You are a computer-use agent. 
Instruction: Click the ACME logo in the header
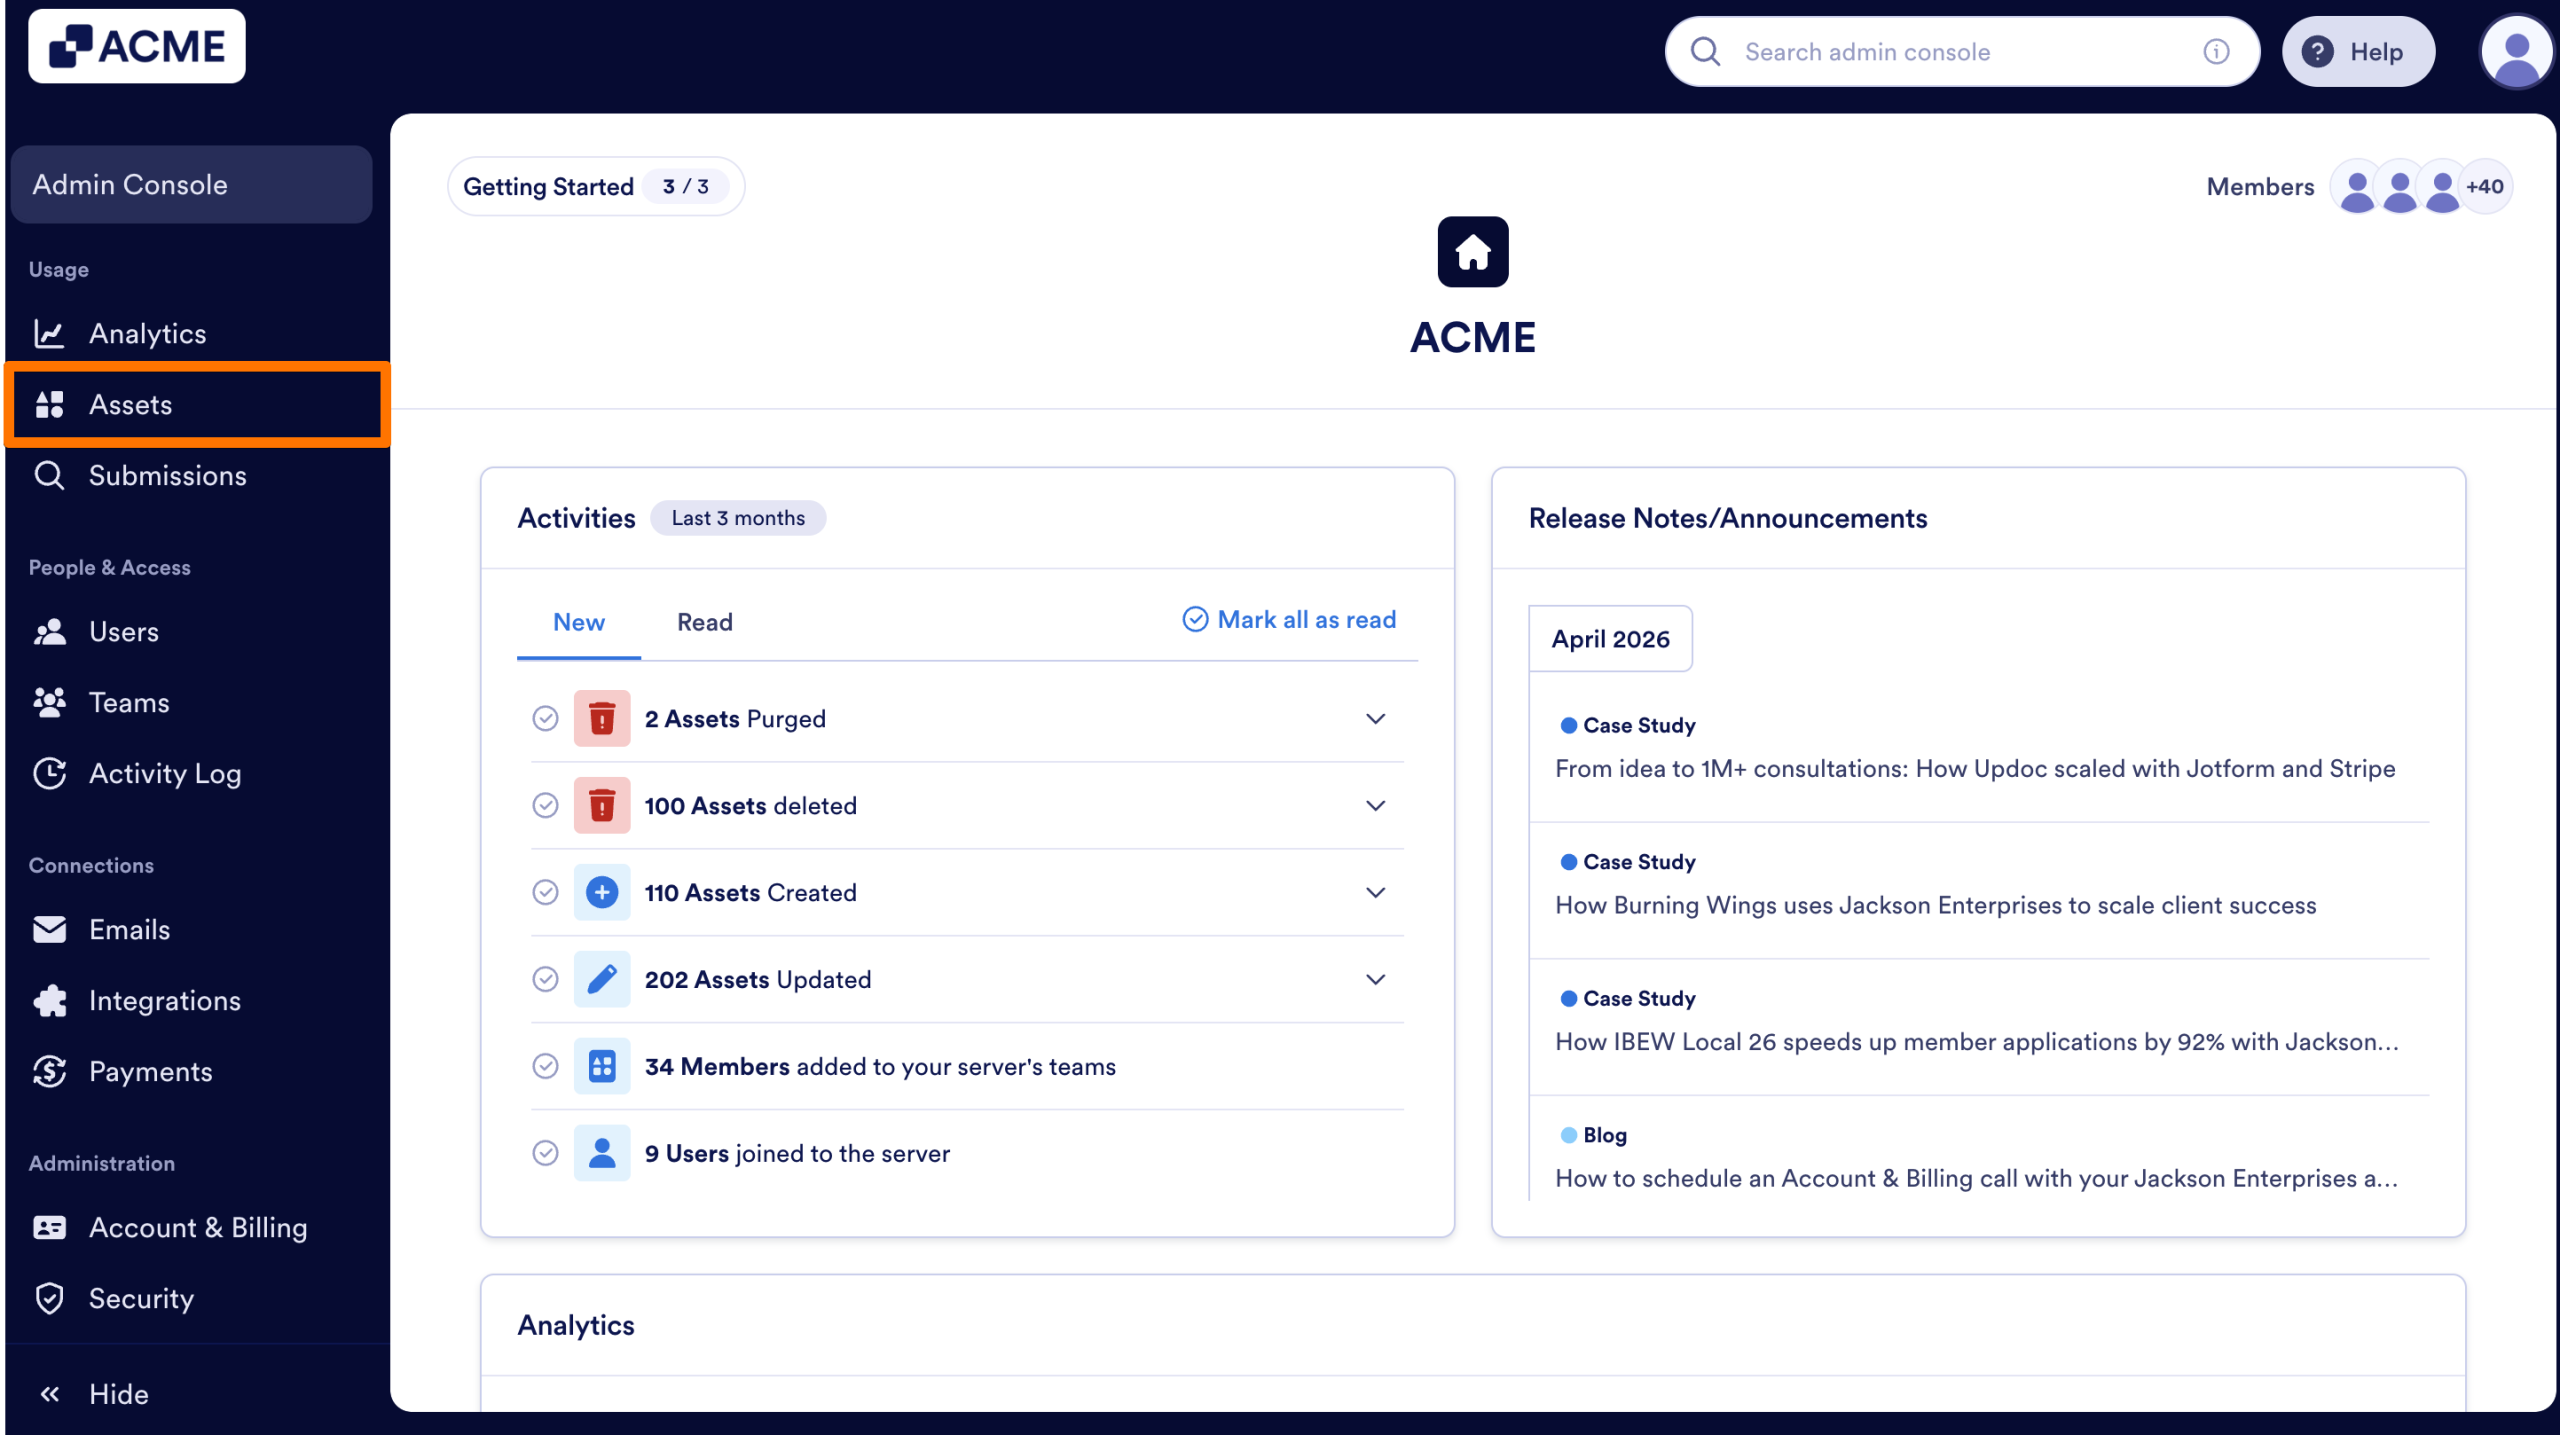click(x=137, y=47)
